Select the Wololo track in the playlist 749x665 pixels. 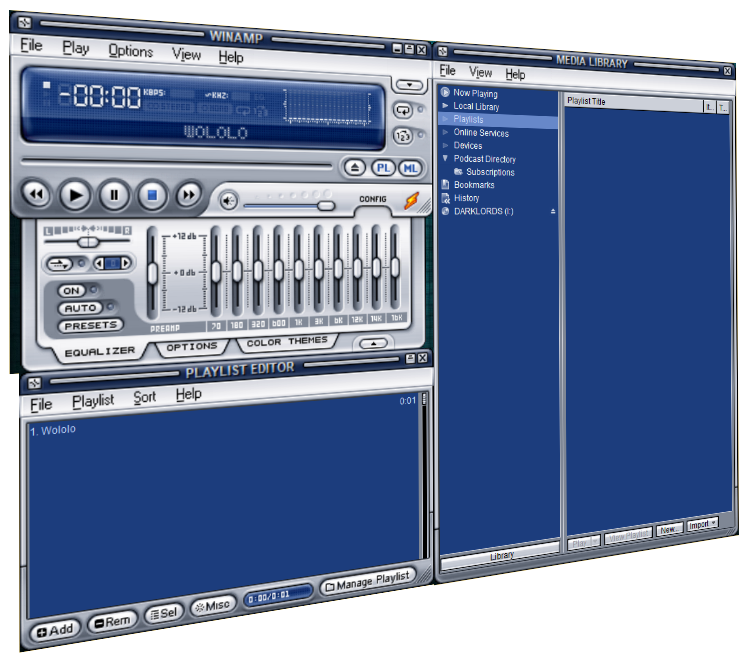coord(53,430)
